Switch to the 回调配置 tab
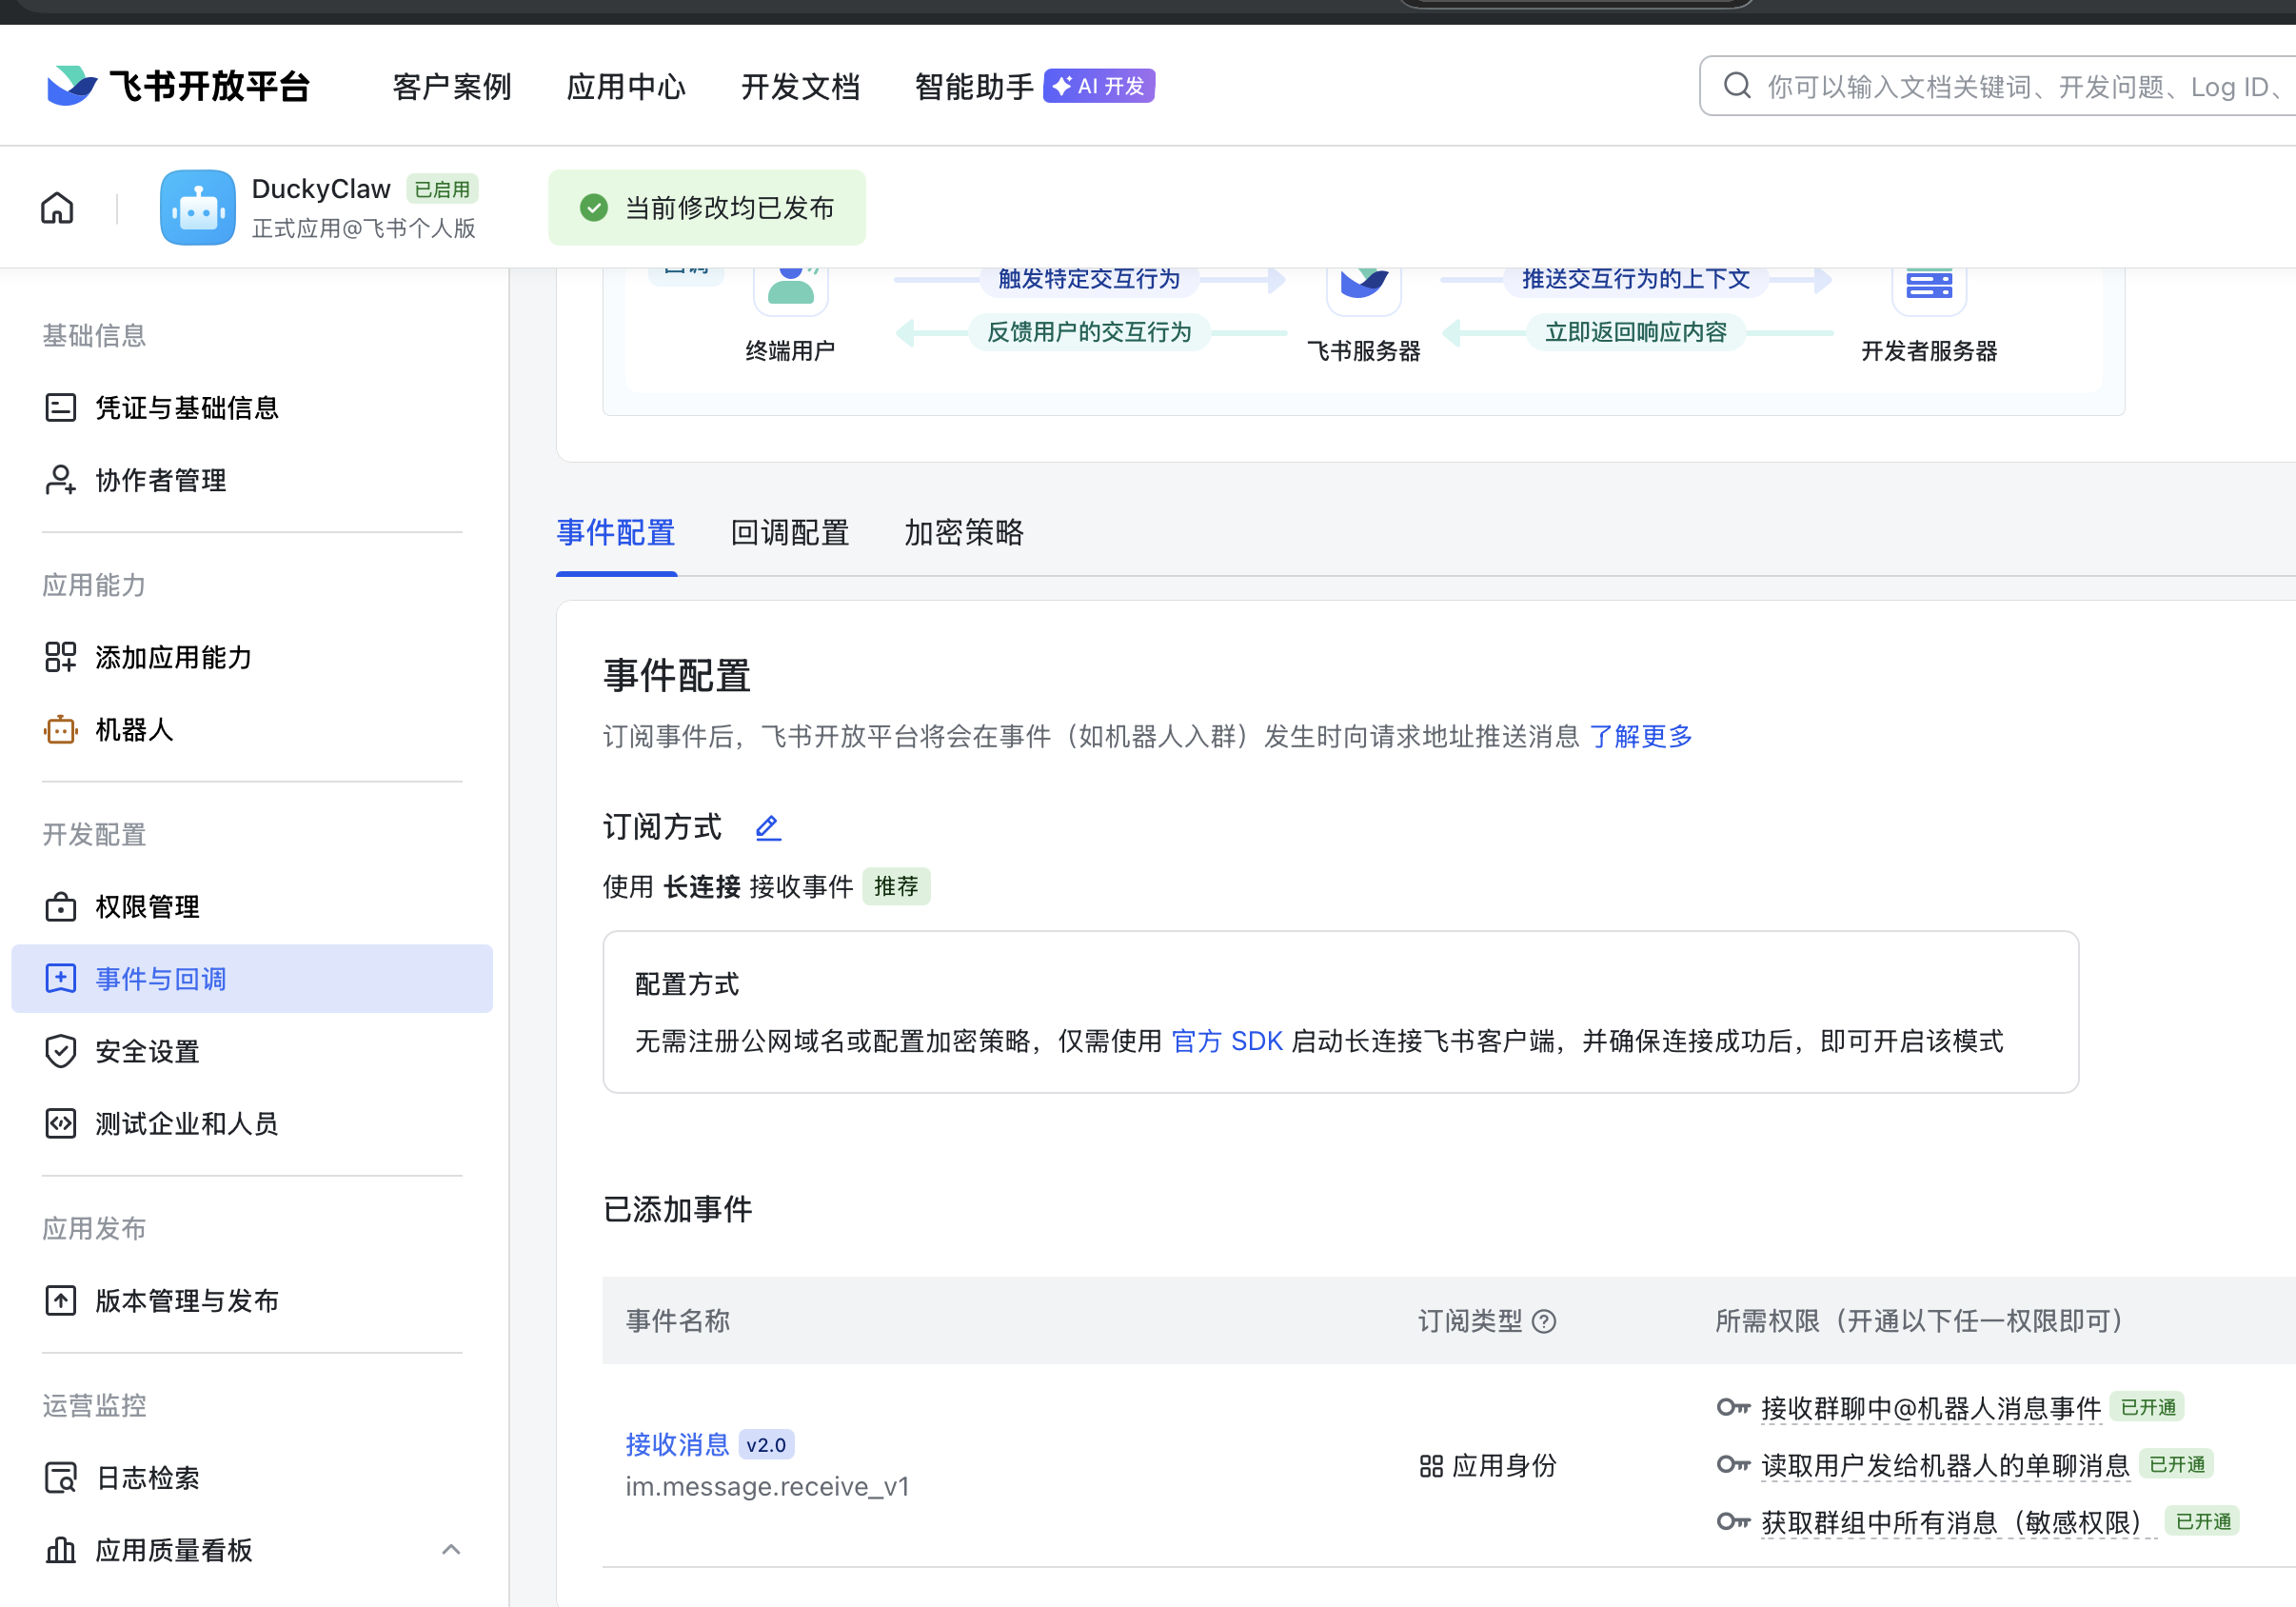Image resolution: width=2296 pixels, height=1607 pixels. point(789,533)
